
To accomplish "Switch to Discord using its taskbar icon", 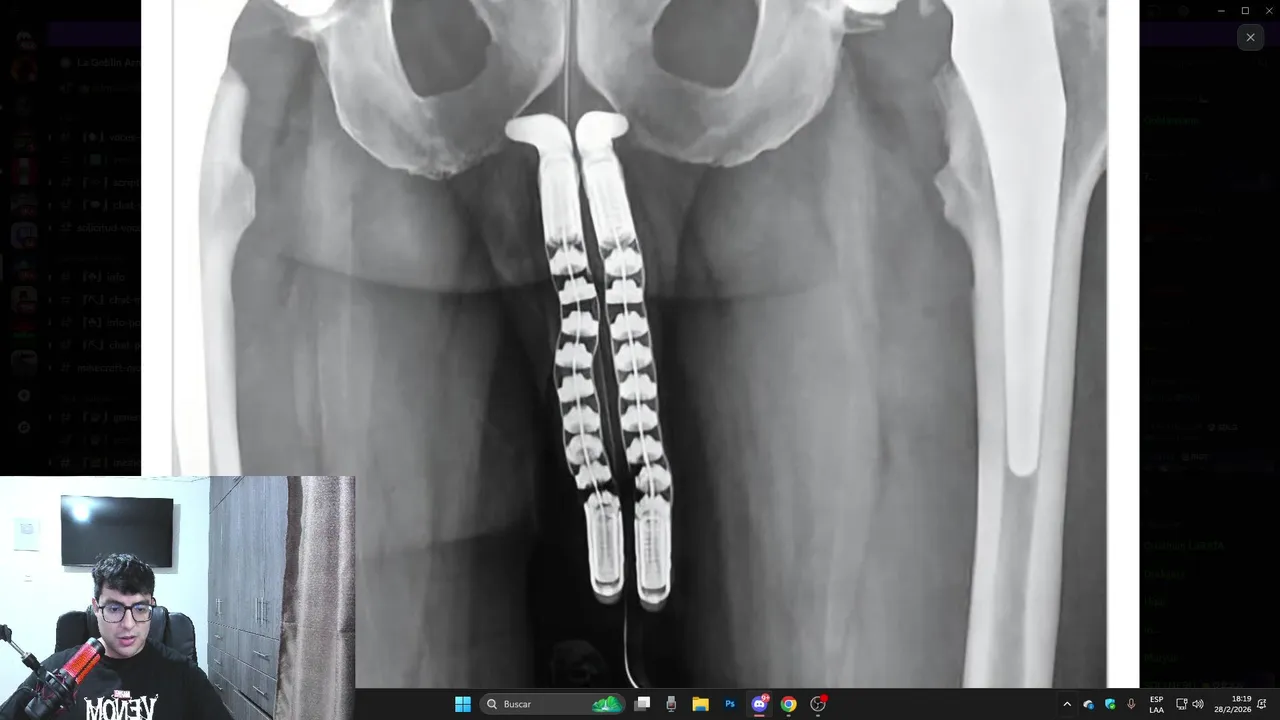I will pyautogui.click(x=759, y=704).
